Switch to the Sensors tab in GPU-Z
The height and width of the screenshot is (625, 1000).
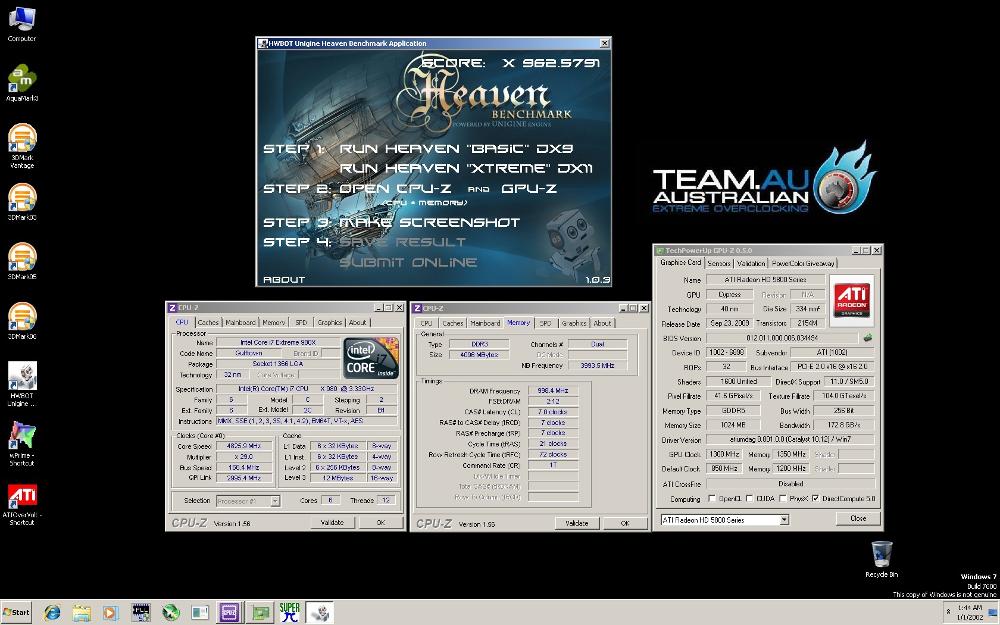click(719, 263)
